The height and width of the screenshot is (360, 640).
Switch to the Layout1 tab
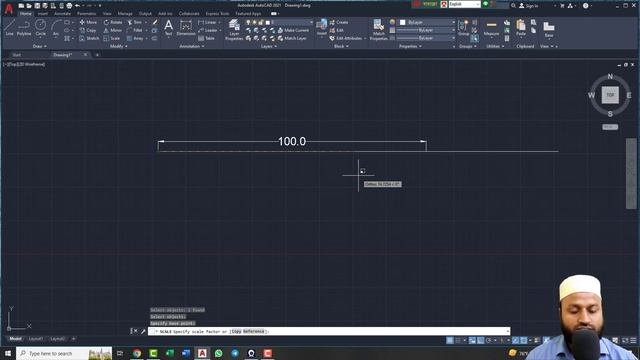coord(36,339)
